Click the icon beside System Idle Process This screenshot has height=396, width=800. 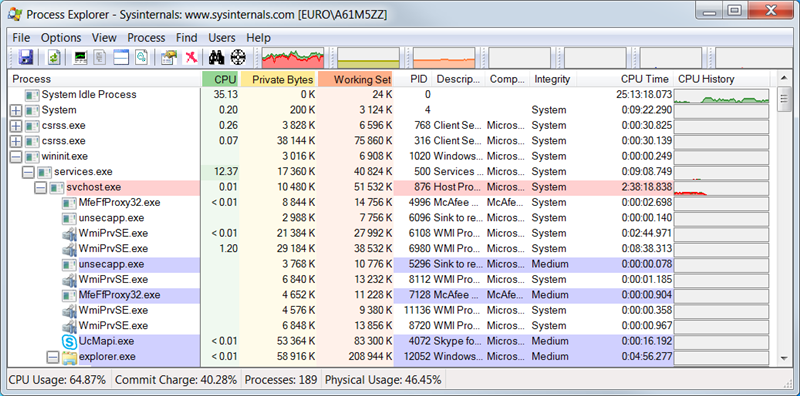coord(32,95)
